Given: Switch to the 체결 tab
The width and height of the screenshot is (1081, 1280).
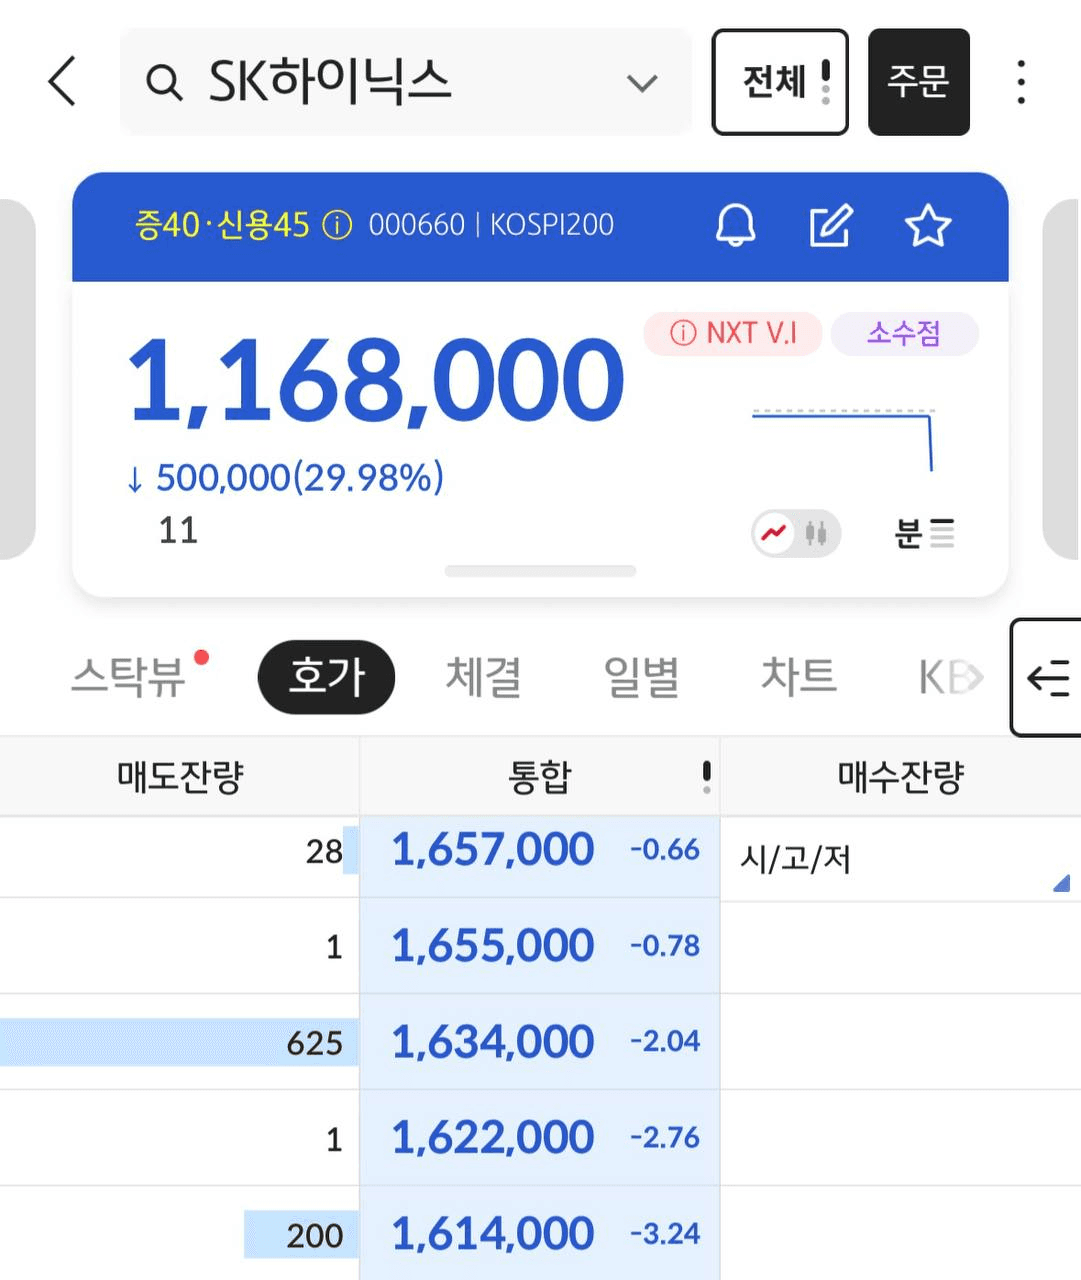Looking at the screenshot, I should click(484, 677).
